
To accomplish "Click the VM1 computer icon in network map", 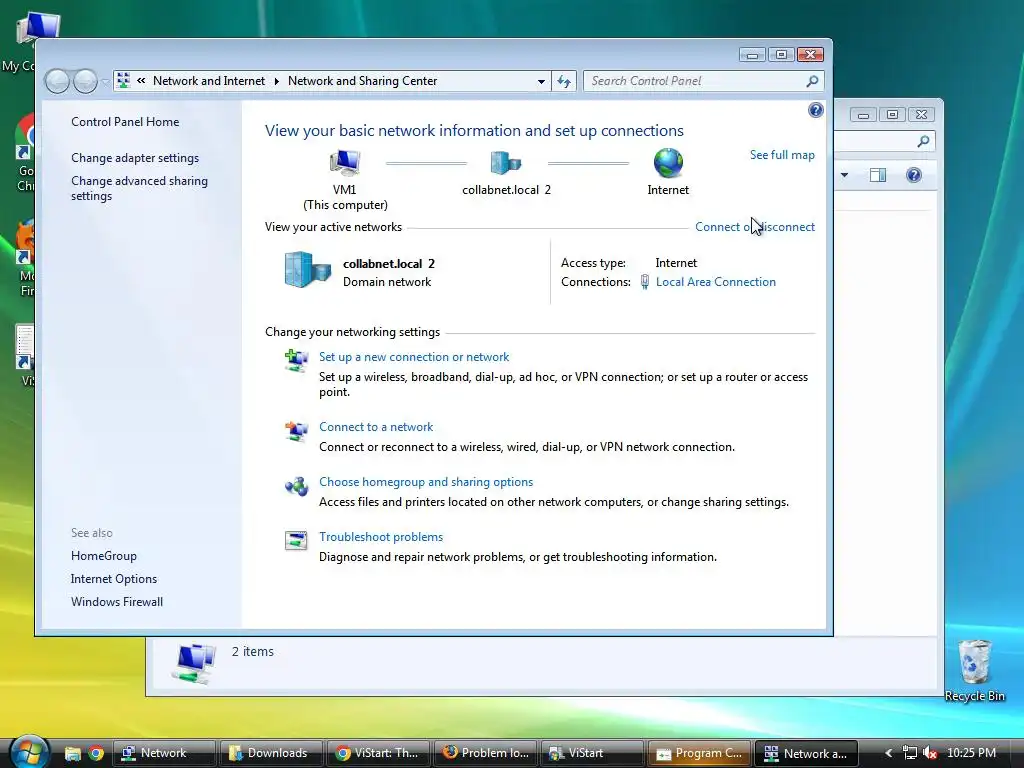I will tap(345, 163).
